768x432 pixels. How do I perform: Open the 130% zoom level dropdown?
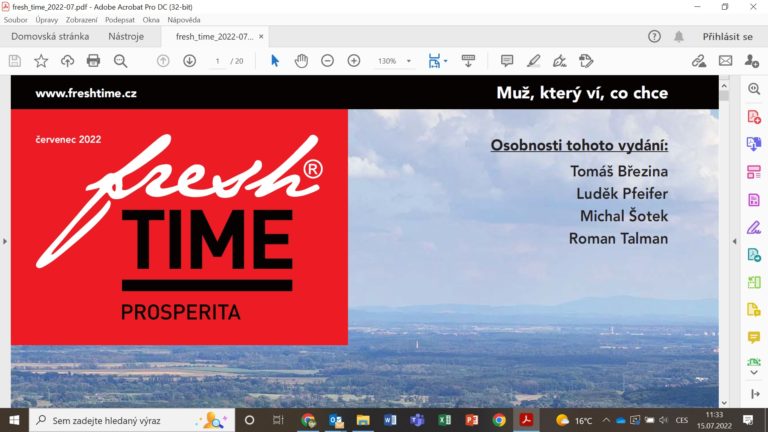[x=391, y=61]
